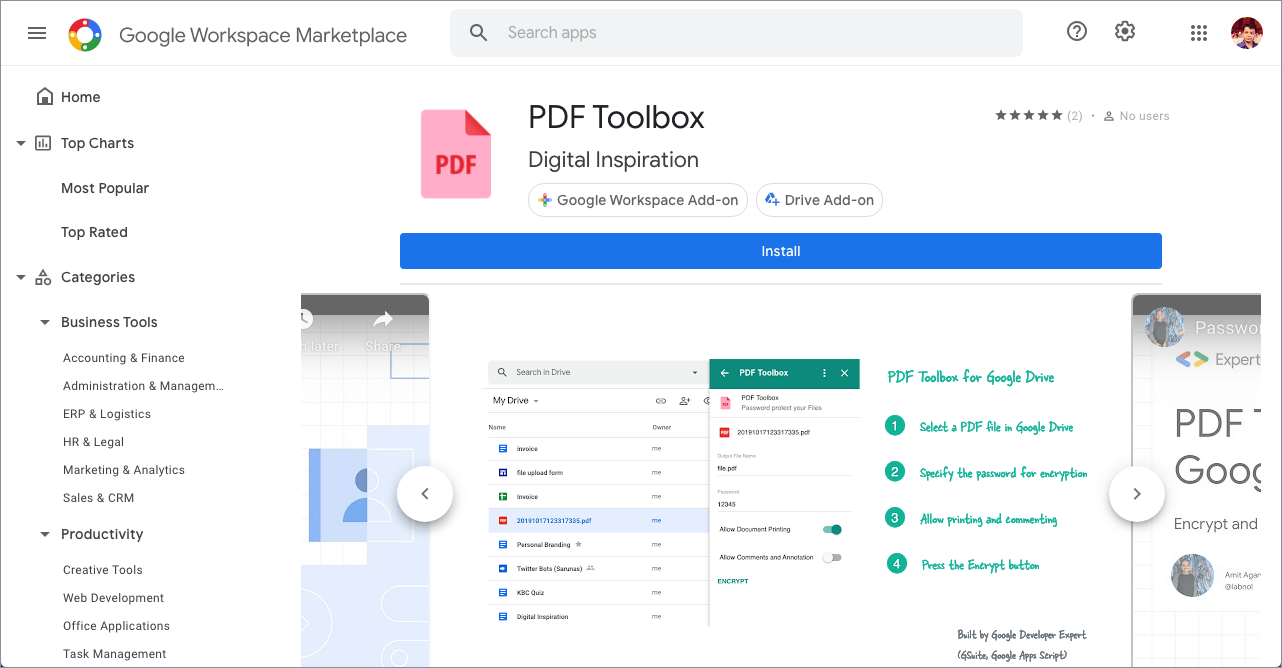Click the Google Workspace Add-on chip

coord(638,200)
